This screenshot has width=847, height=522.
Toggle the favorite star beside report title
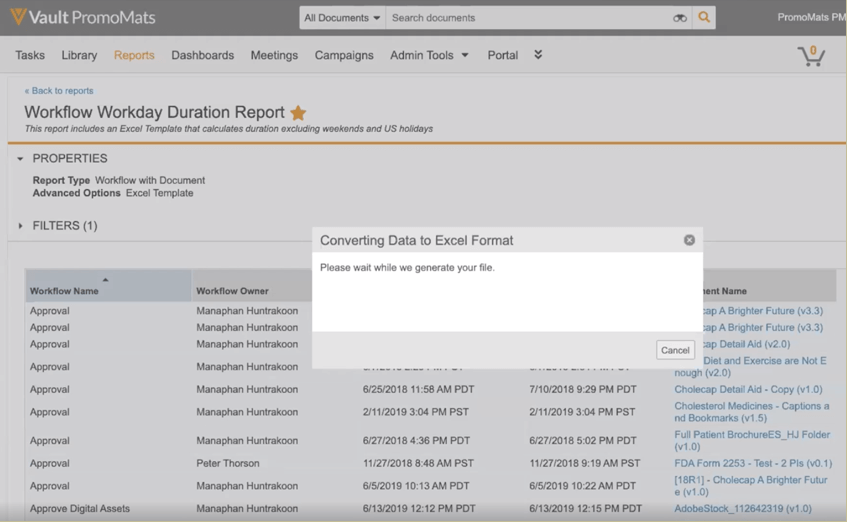(298, 113)
